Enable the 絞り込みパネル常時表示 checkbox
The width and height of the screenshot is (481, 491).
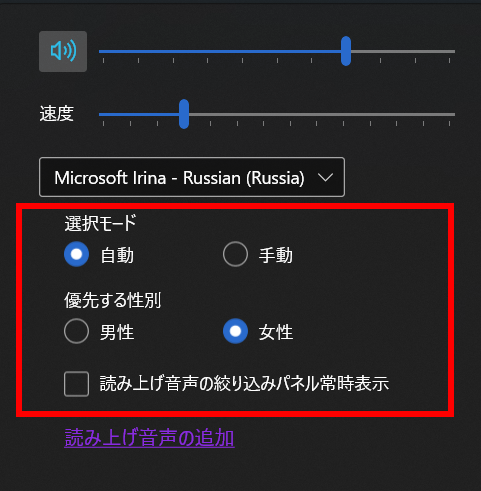click(x=77, y=384)
